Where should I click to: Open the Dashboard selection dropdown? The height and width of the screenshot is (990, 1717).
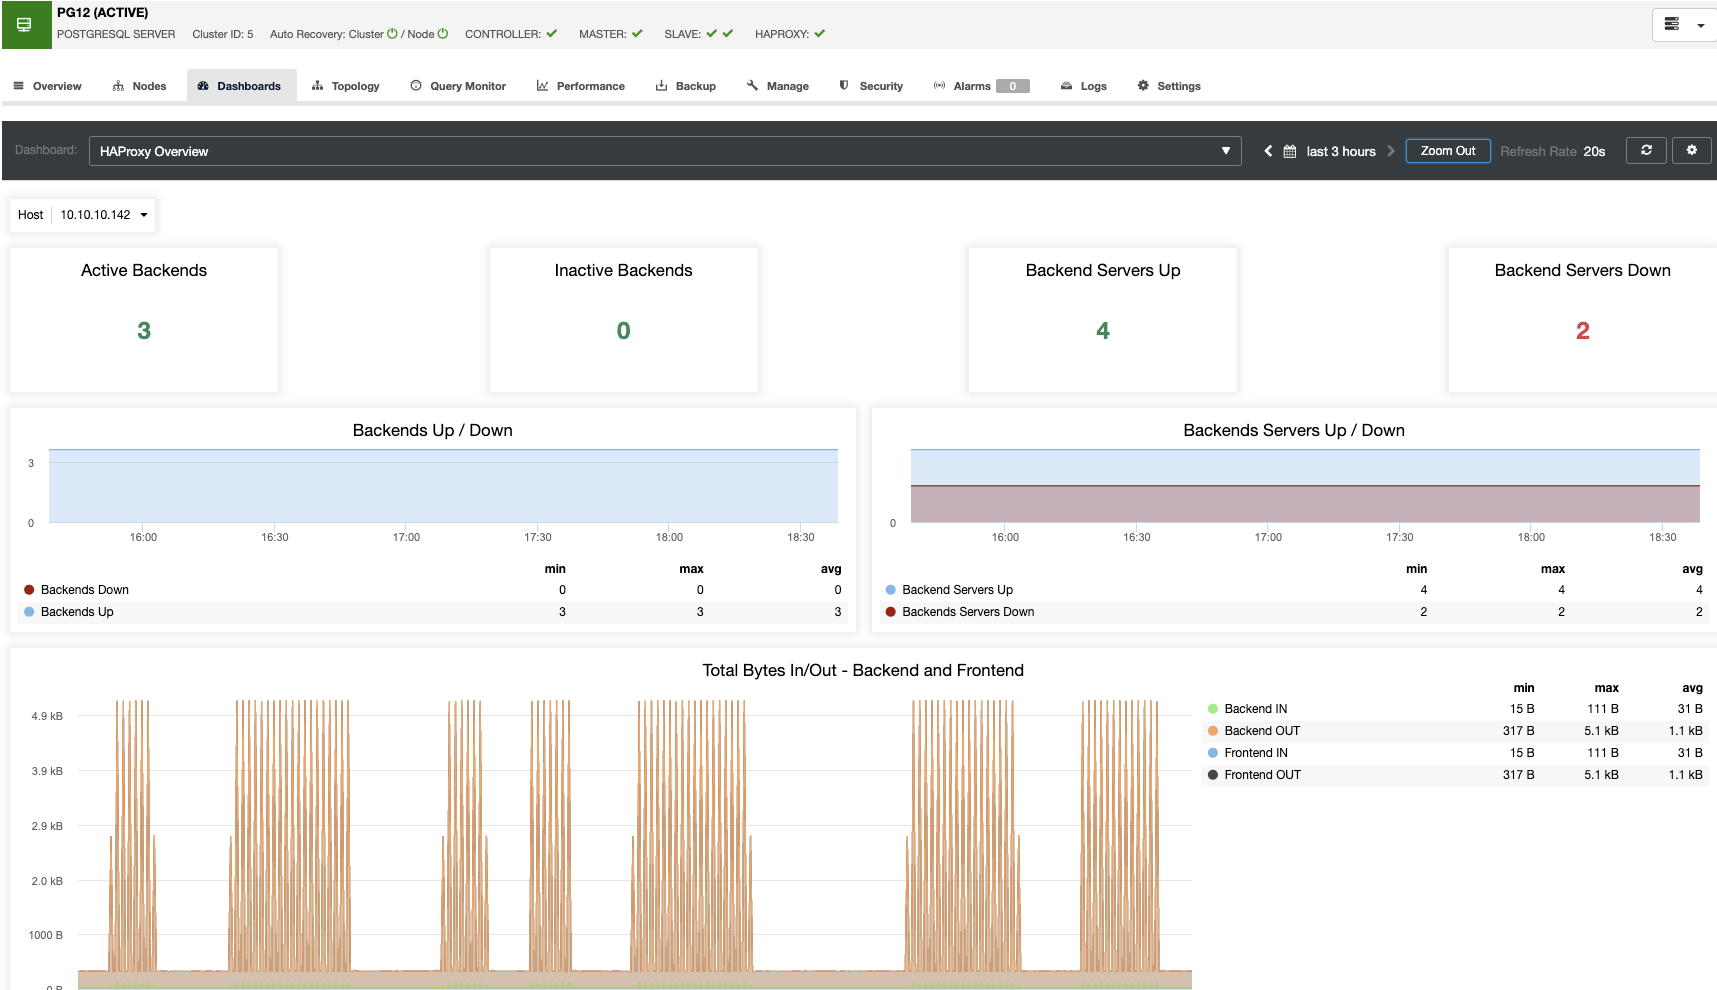coord(1226,150)
